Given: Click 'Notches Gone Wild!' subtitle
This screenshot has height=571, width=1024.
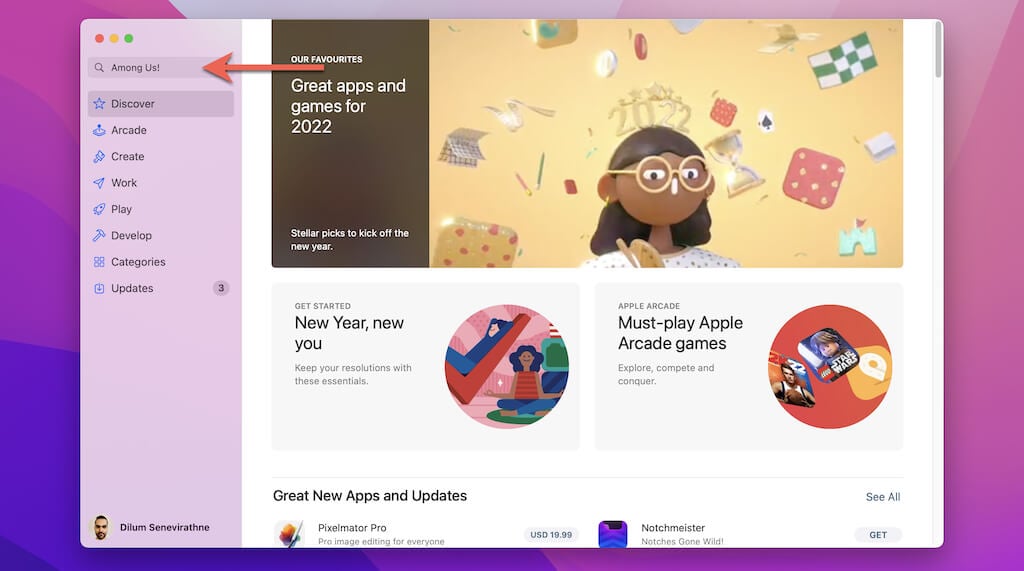Looking at the screenshot, I should click(682, 542).
